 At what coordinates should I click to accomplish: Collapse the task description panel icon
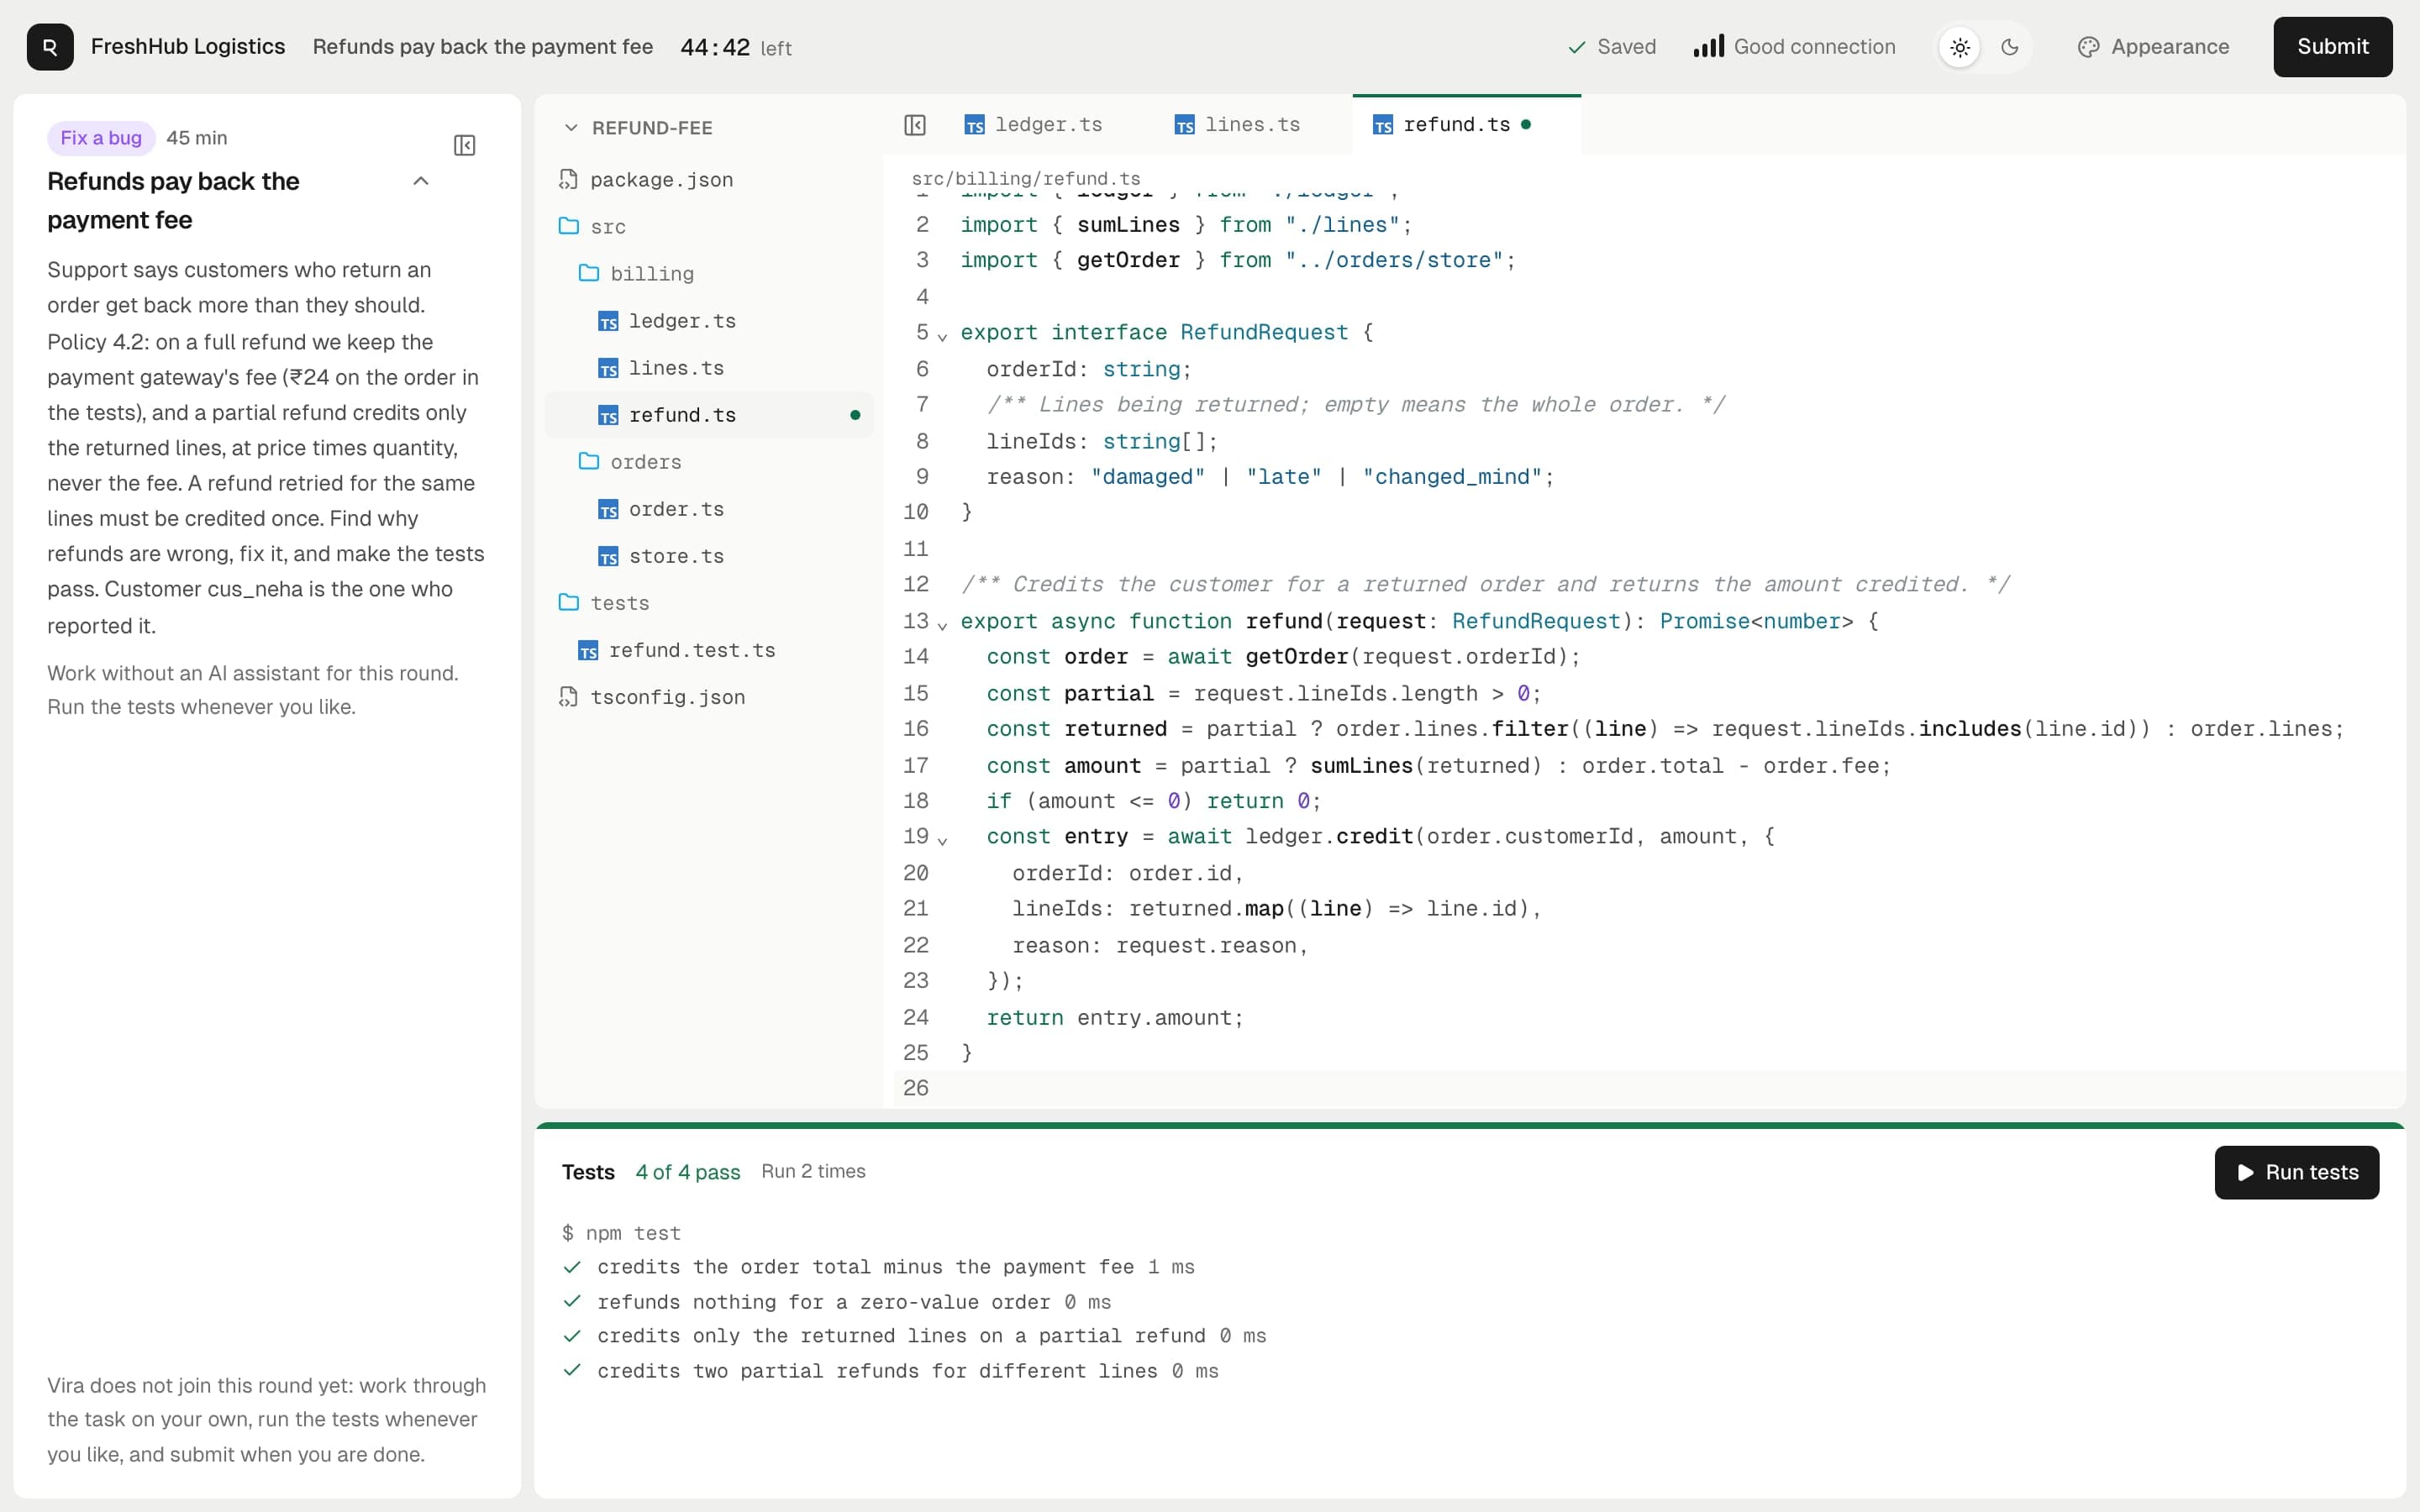(464, 146)
